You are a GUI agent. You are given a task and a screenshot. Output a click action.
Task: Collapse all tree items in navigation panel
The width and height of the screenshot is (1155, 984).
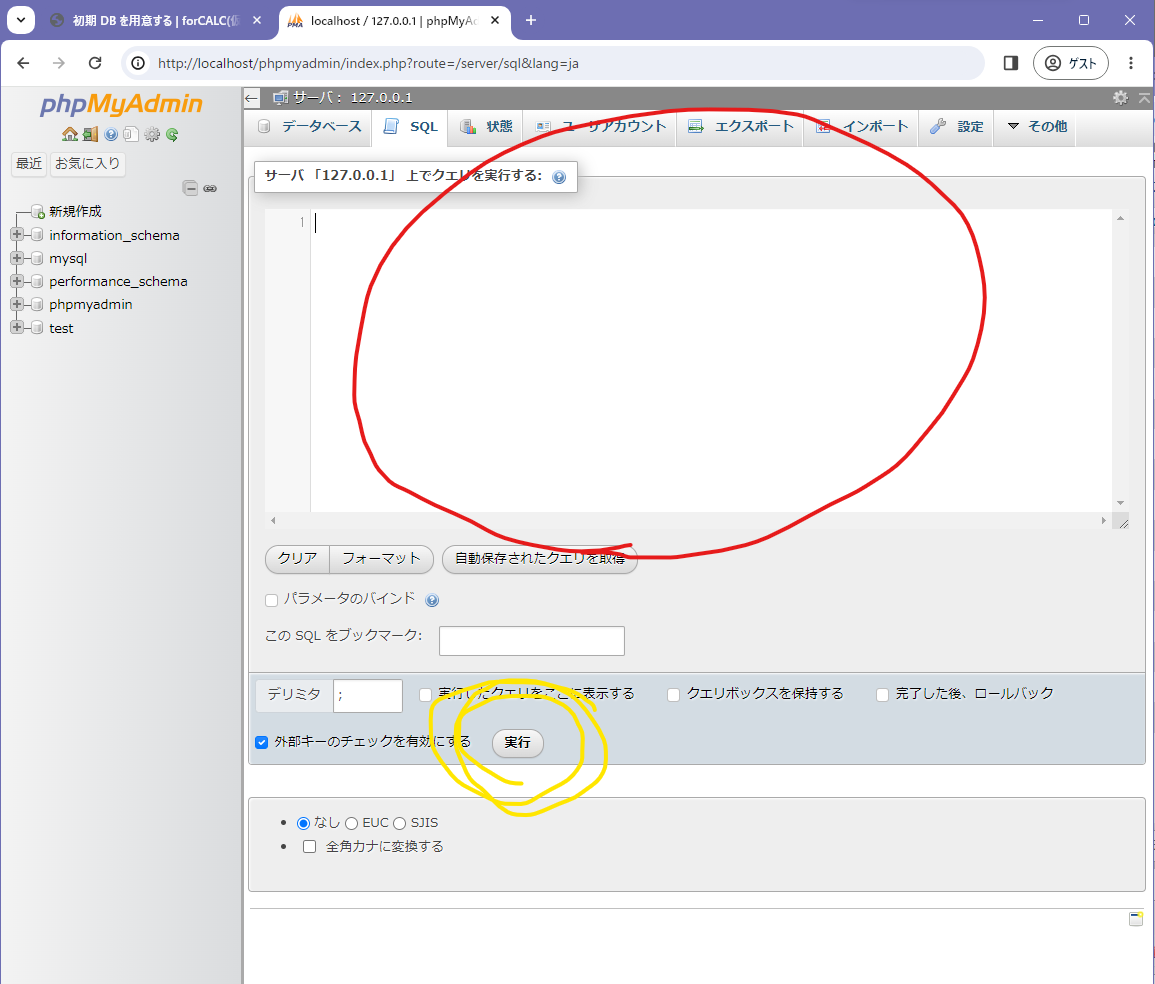tap(190, 188)
